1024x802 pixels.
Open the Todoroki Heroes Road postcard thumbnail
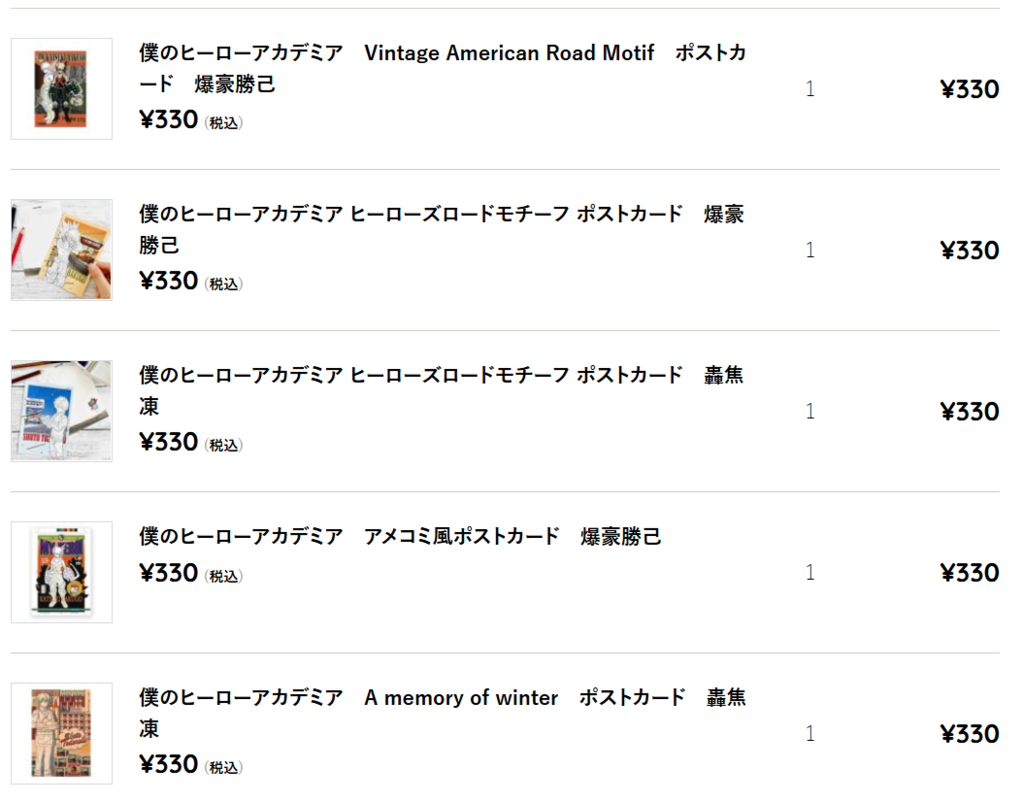61,411
